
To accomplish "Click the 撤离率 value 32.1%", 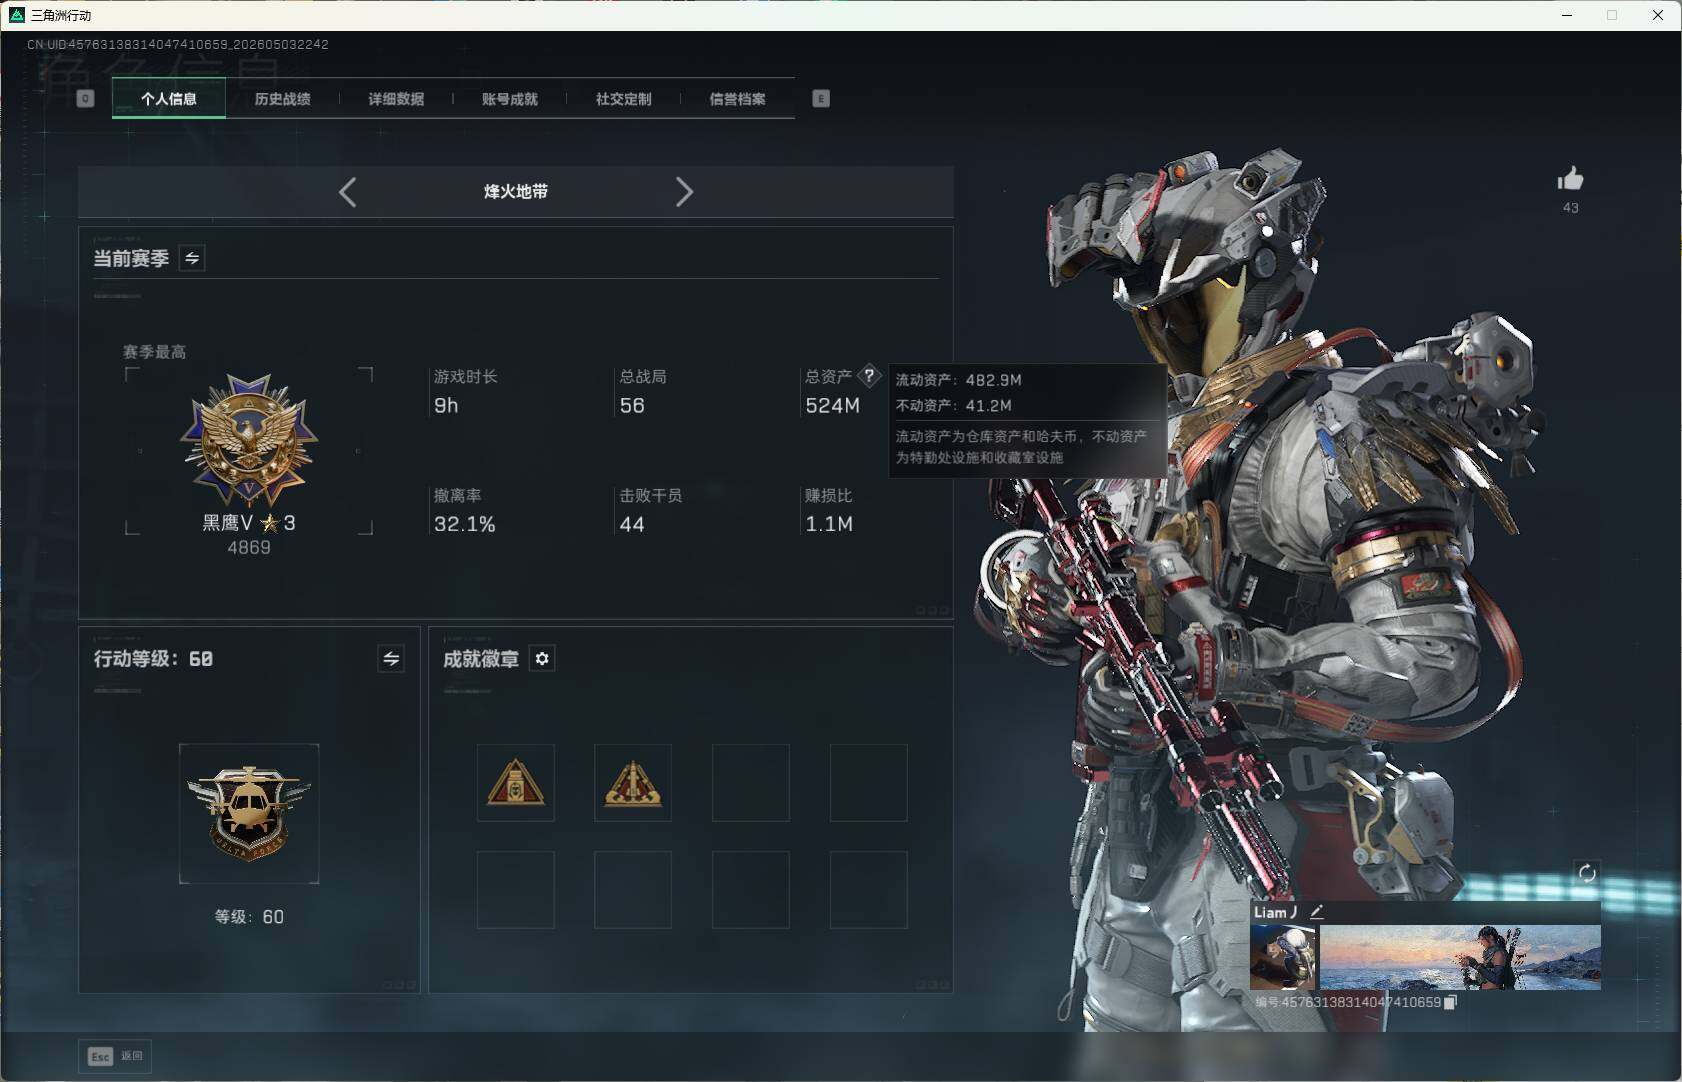I will point(465,524).
